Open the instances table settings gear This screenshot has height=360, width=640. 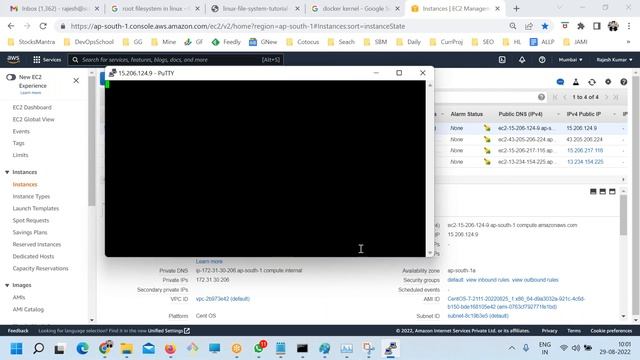click(608, 82)
